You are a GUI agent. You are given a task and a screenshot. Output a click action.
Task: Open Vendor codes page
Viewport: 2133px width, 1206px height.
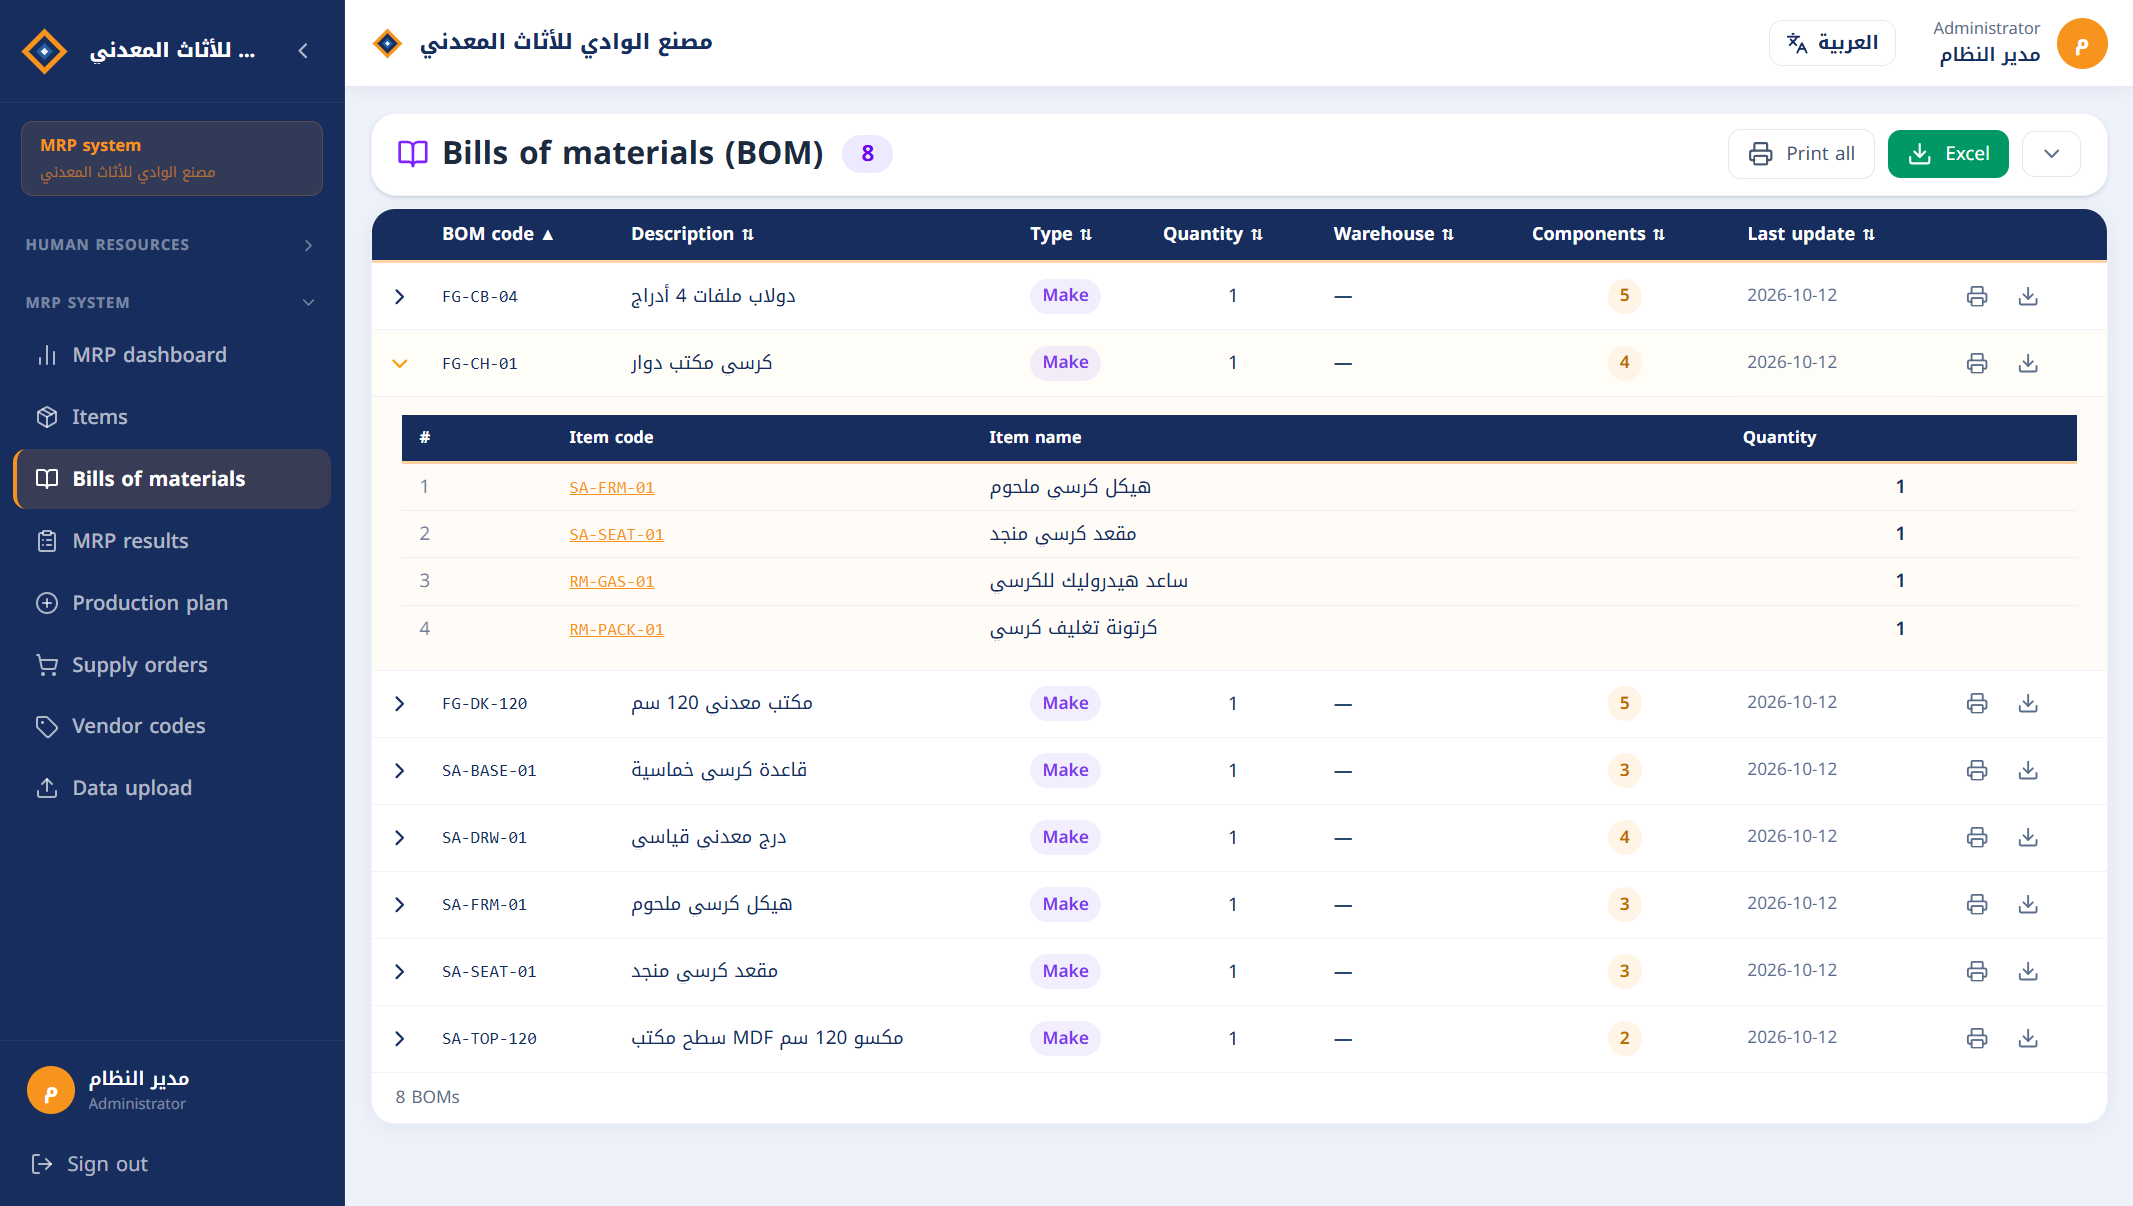[x=172, y=726]
